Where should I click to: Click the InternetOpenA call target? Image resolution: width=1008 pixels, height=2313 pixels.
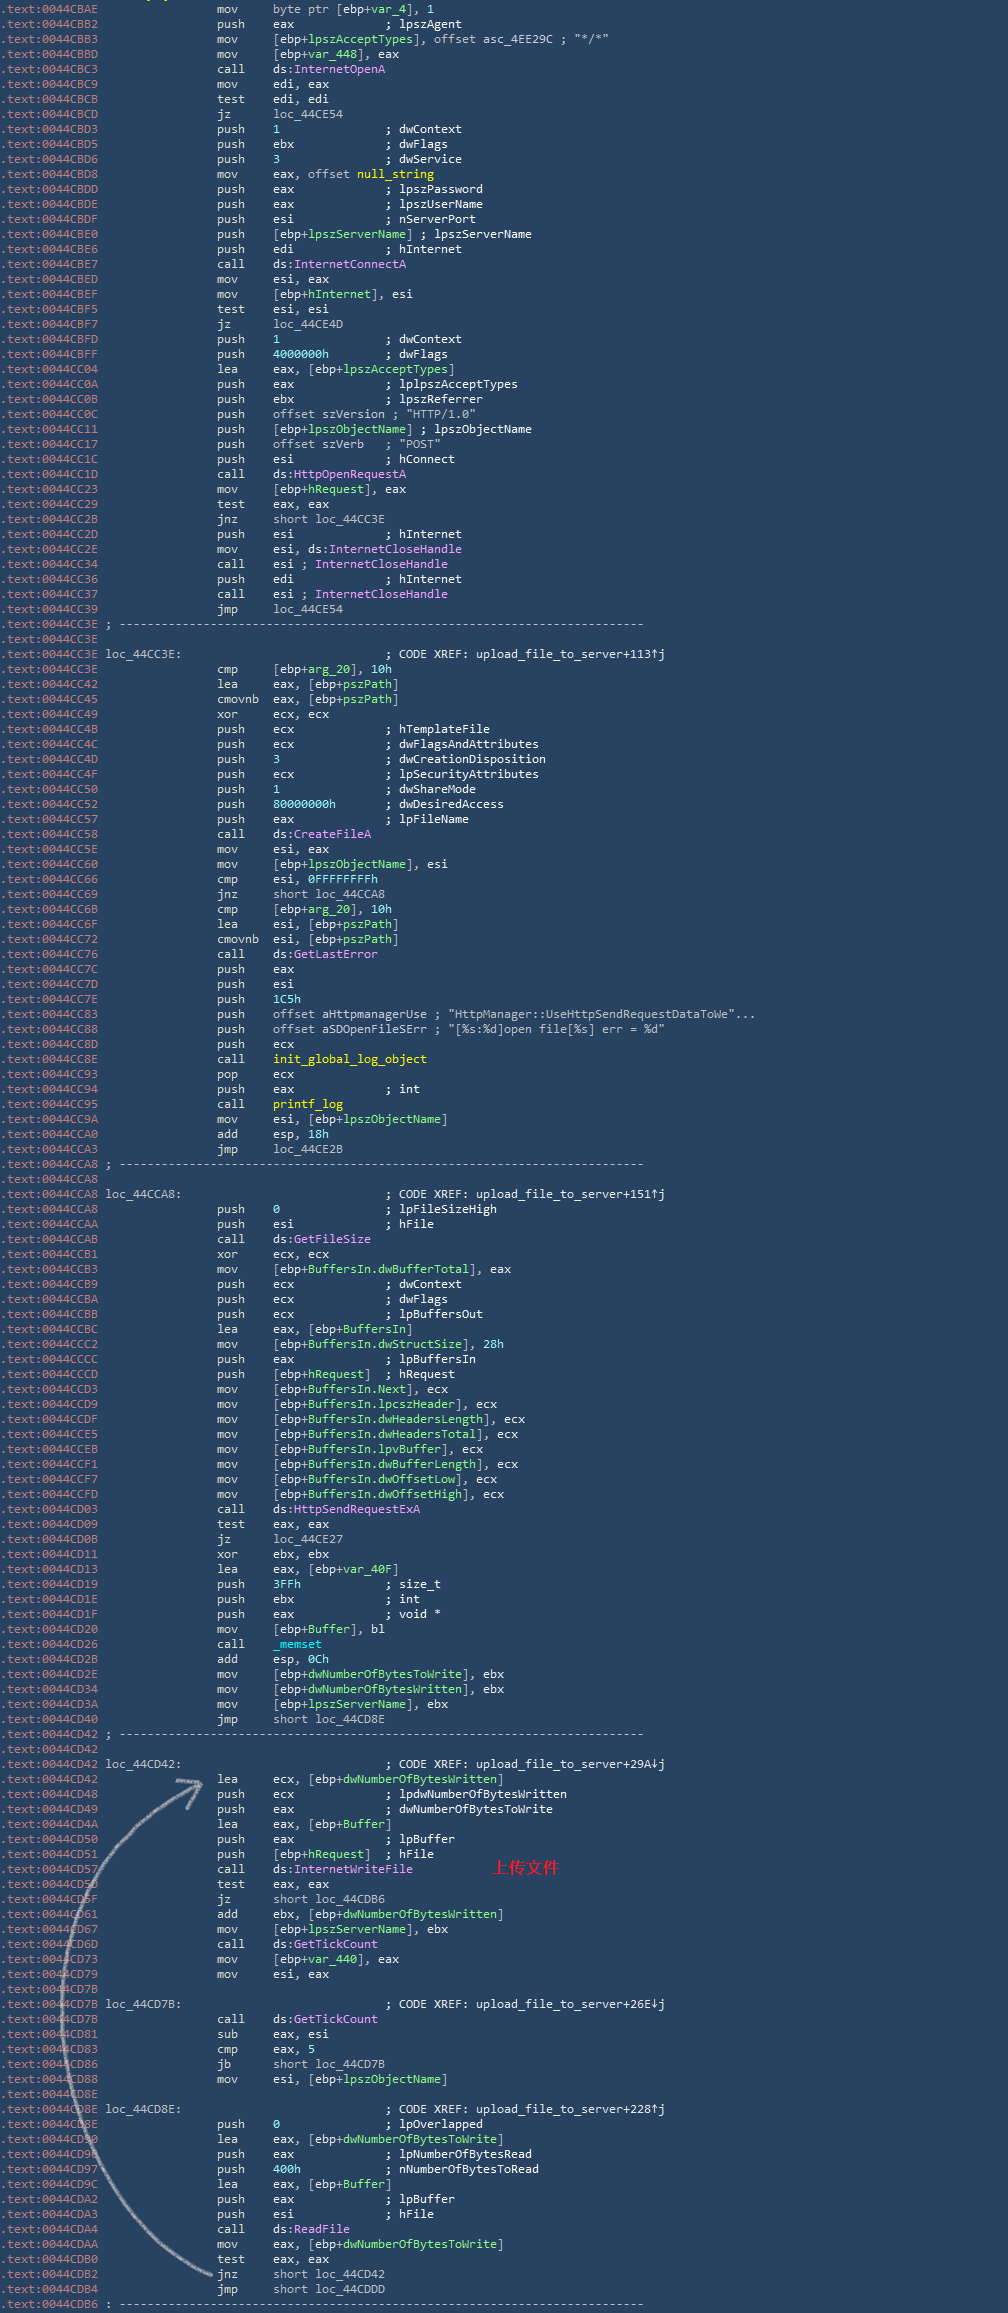coord(339,69)
